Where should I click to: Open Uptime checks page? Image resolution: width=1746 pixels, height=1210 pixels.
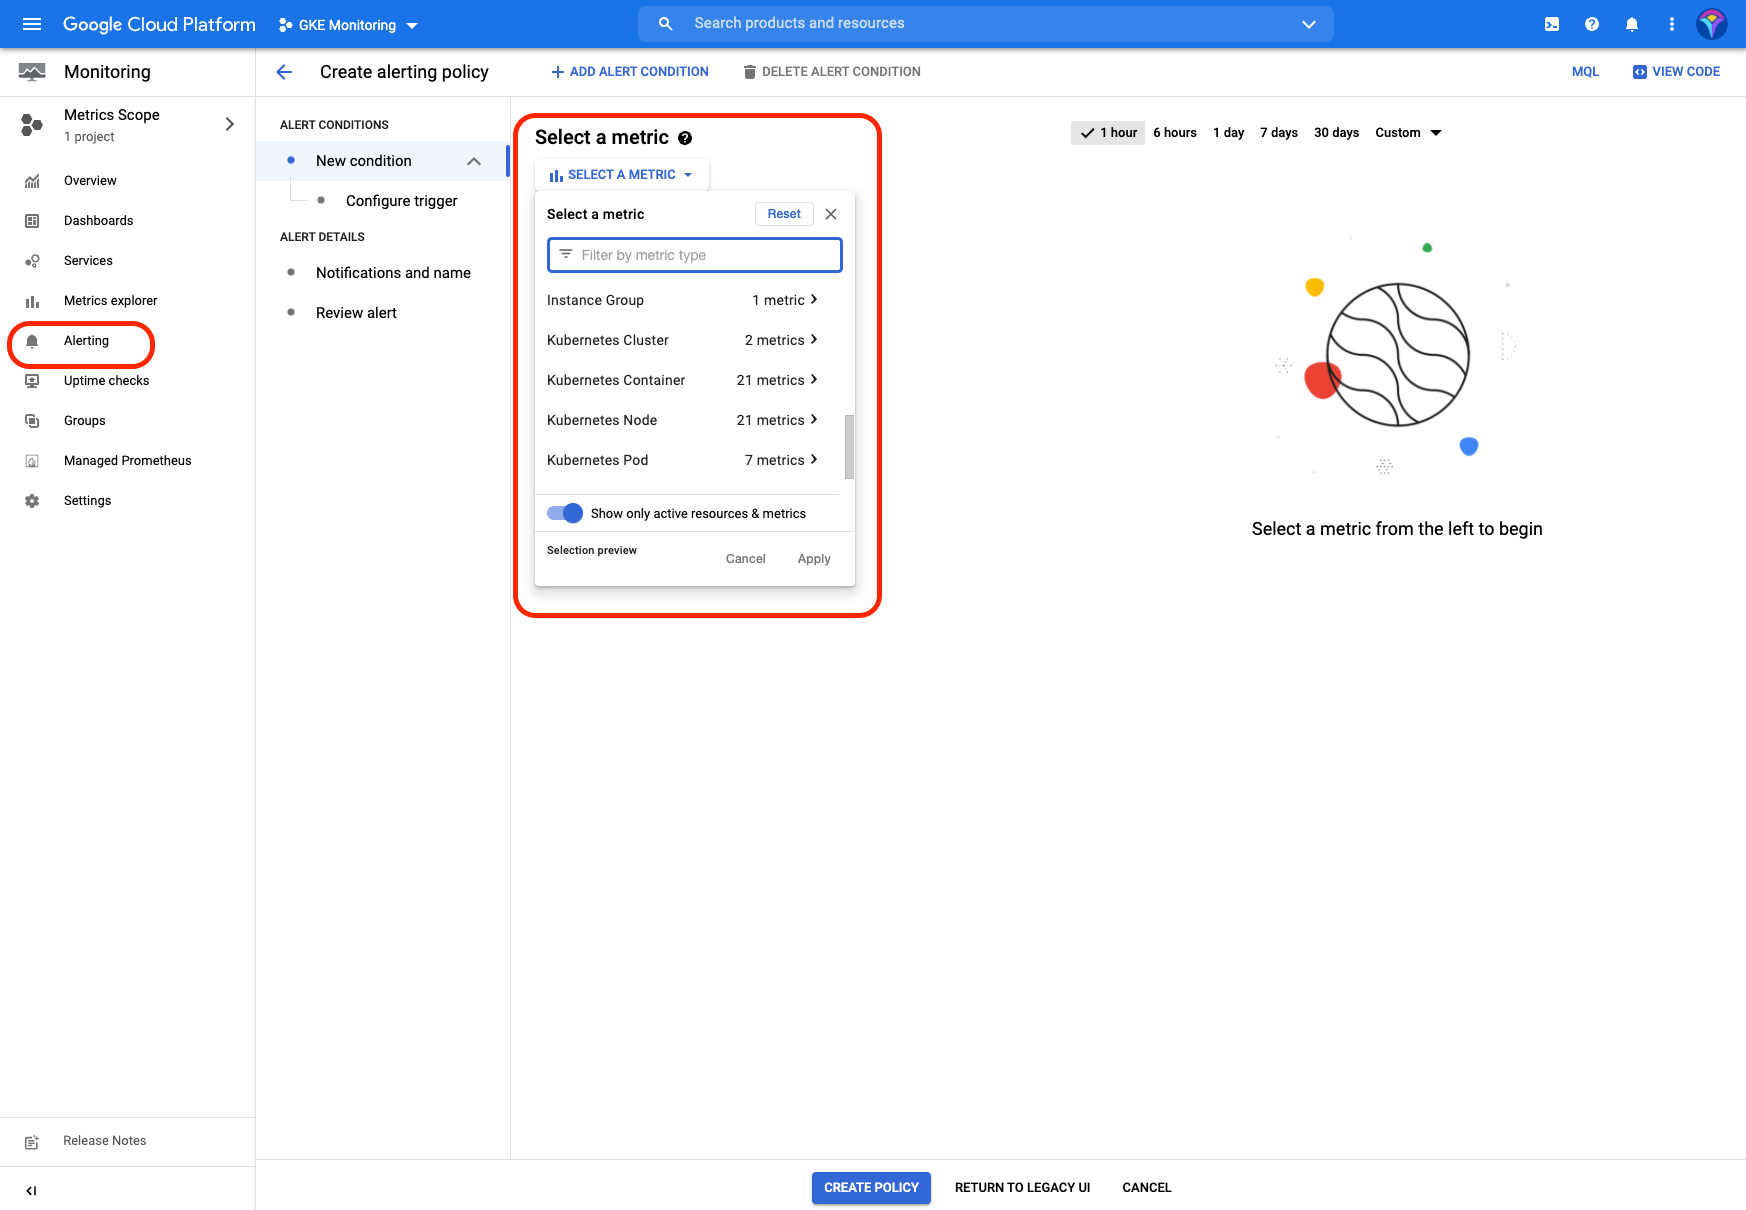(x=107, y=381)
